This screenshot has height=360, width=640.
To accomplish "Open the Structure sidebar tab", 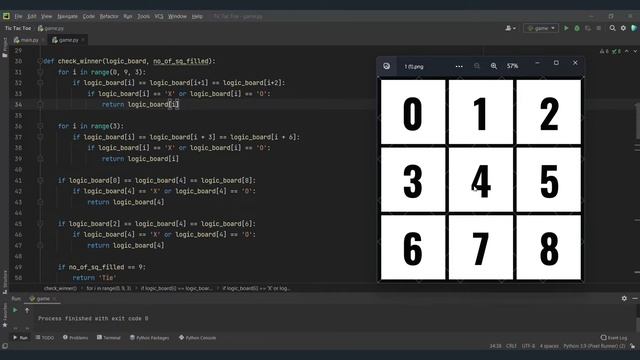I will 4,282.
